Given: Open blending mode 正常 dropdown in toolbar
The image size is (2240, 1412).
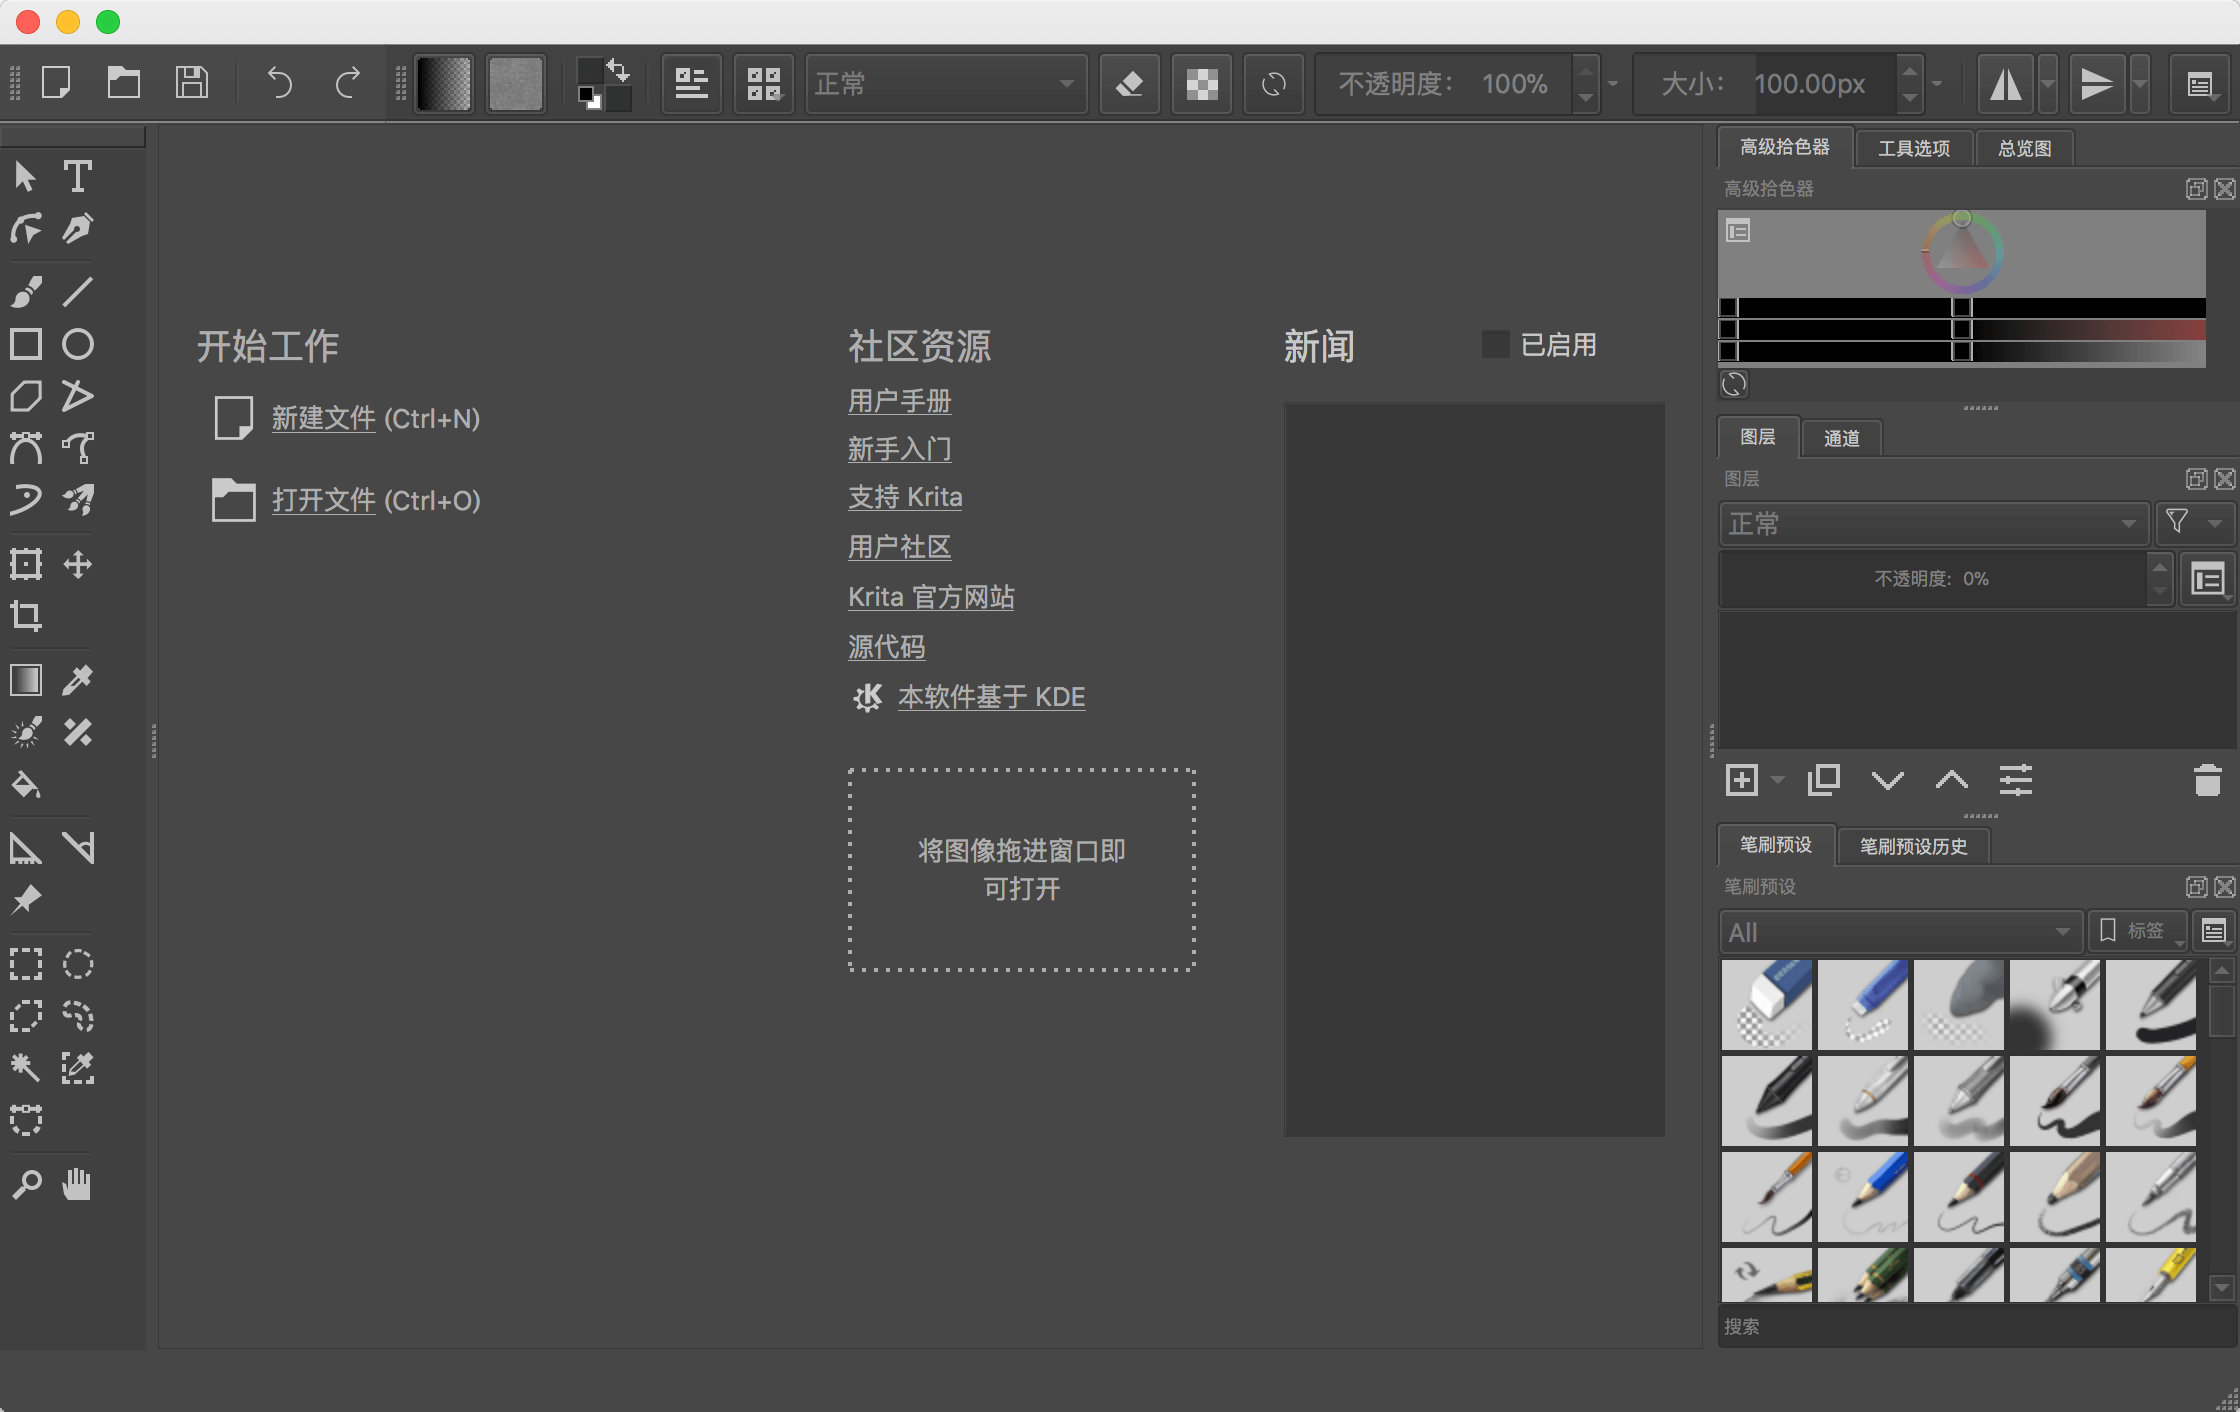Looking at the screenshot, I should [946, 84].
